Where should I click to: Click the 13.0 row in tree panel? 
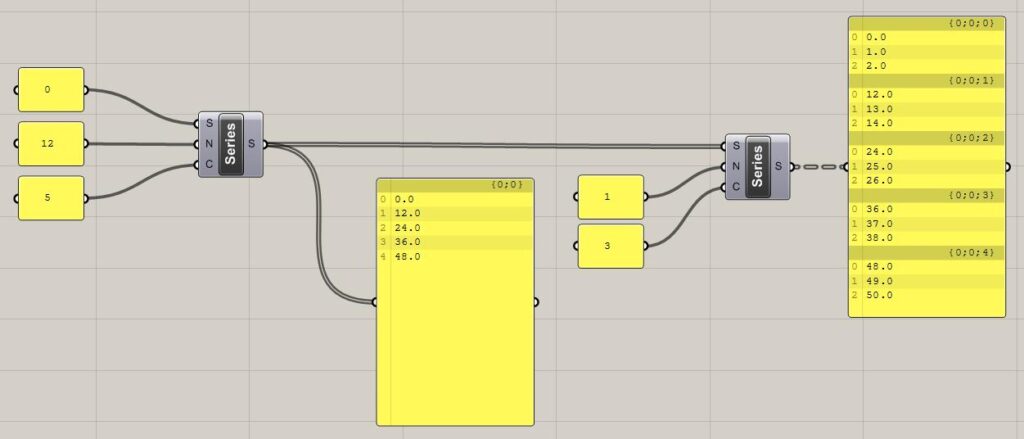927,109
